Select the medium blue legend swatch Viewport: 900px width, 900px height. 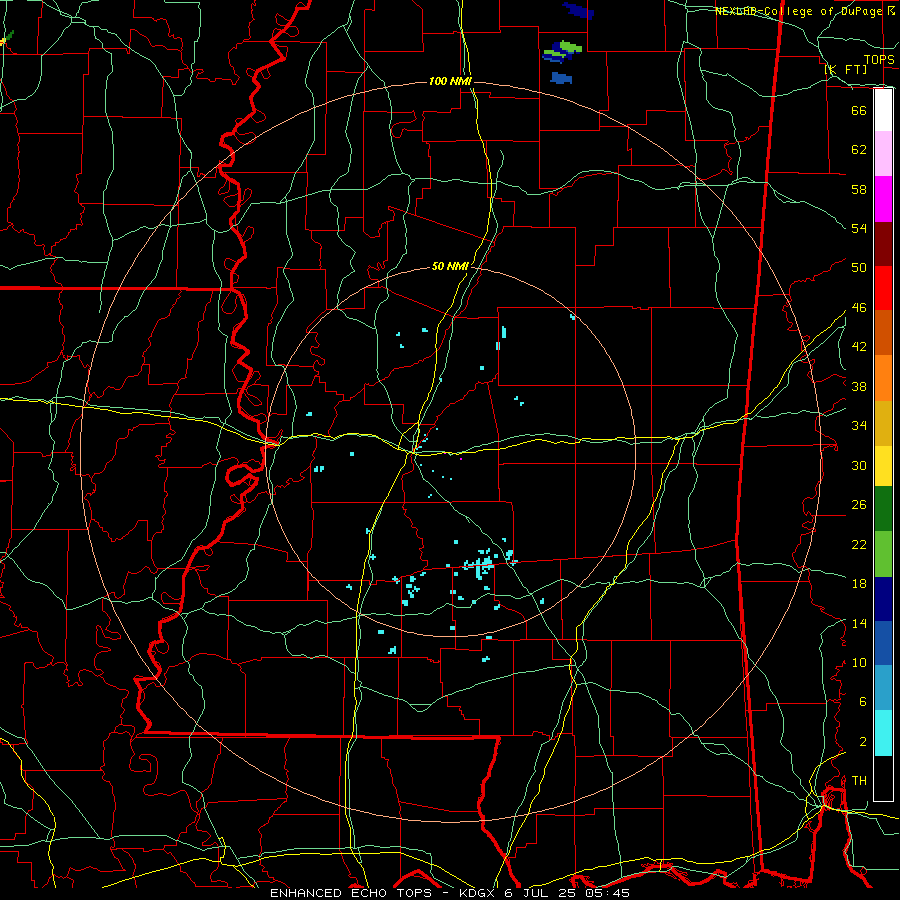[x=883, y=643]
